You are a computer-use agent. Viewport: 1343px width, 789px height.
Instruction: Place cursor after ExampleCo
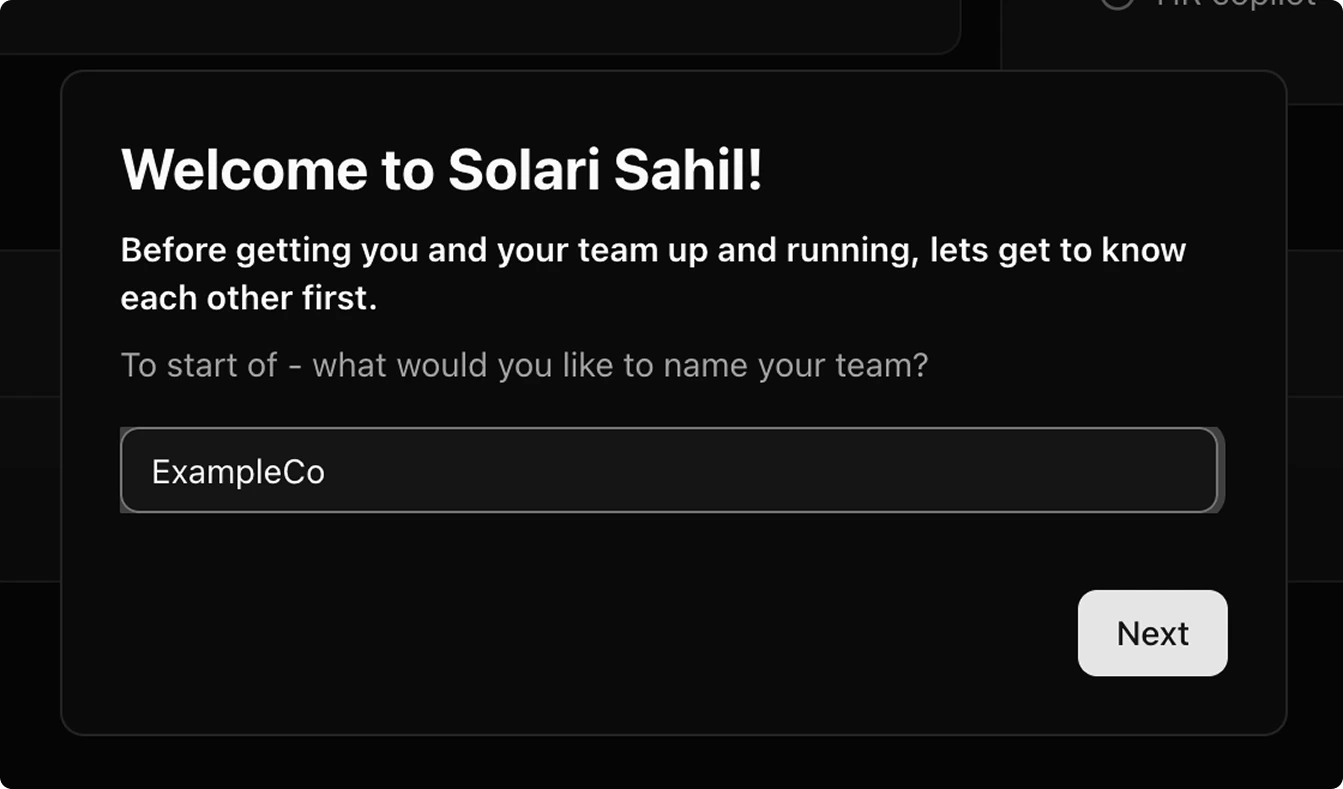330,470
